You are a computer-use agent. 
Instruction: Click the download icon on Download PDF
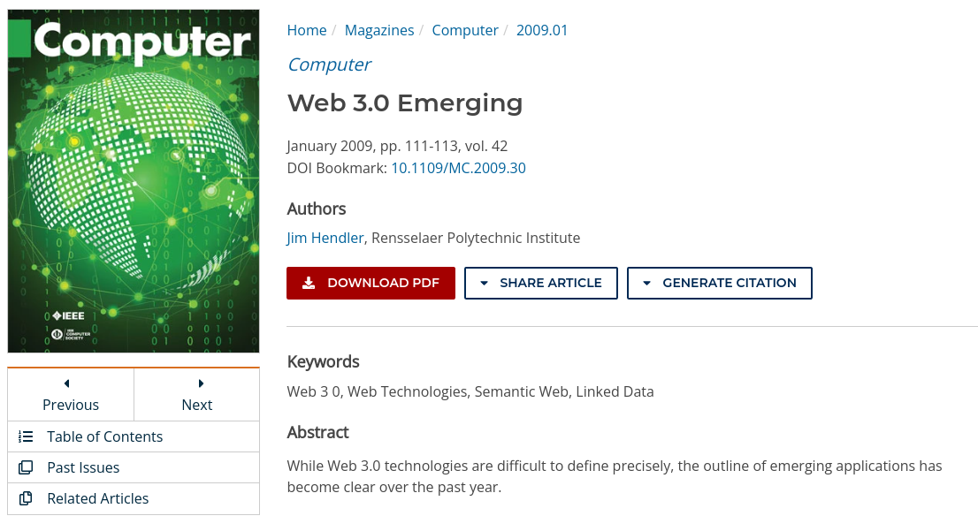tap(308, 283)
